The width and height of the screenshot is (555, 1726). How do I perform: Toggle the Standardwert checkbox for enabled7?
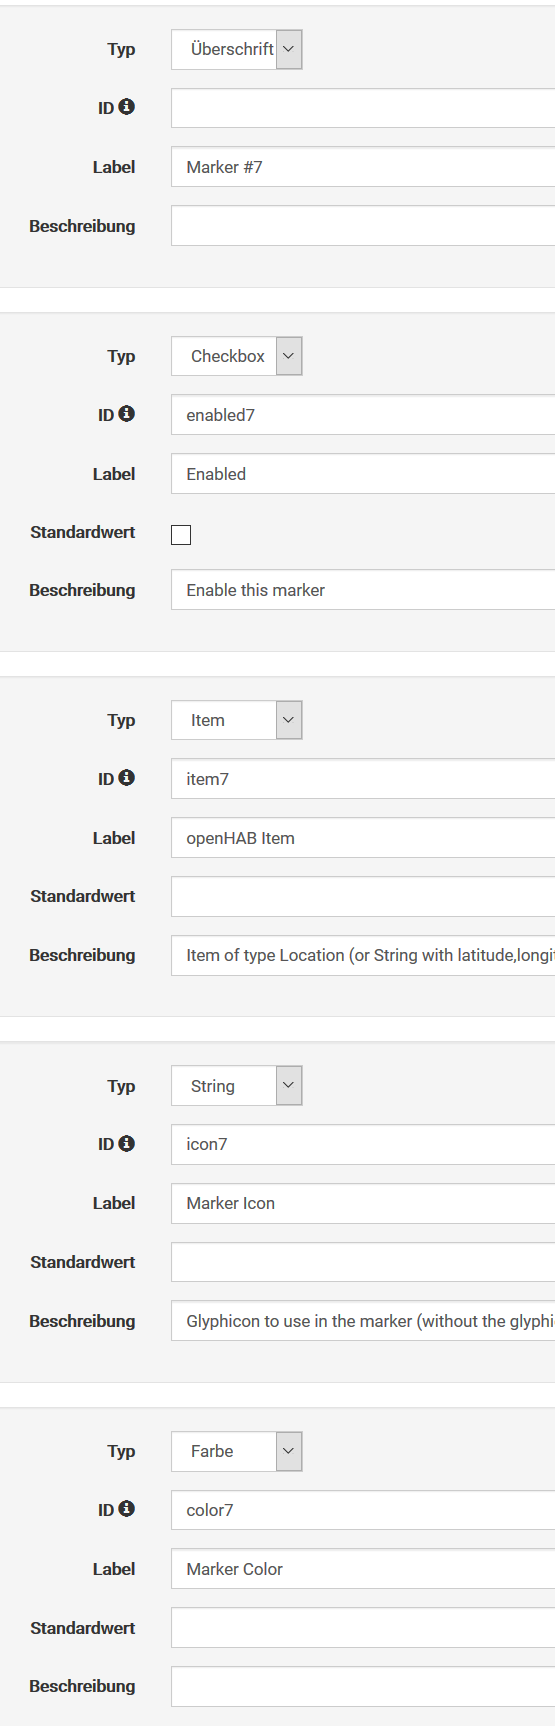click(x=181, y=535)
